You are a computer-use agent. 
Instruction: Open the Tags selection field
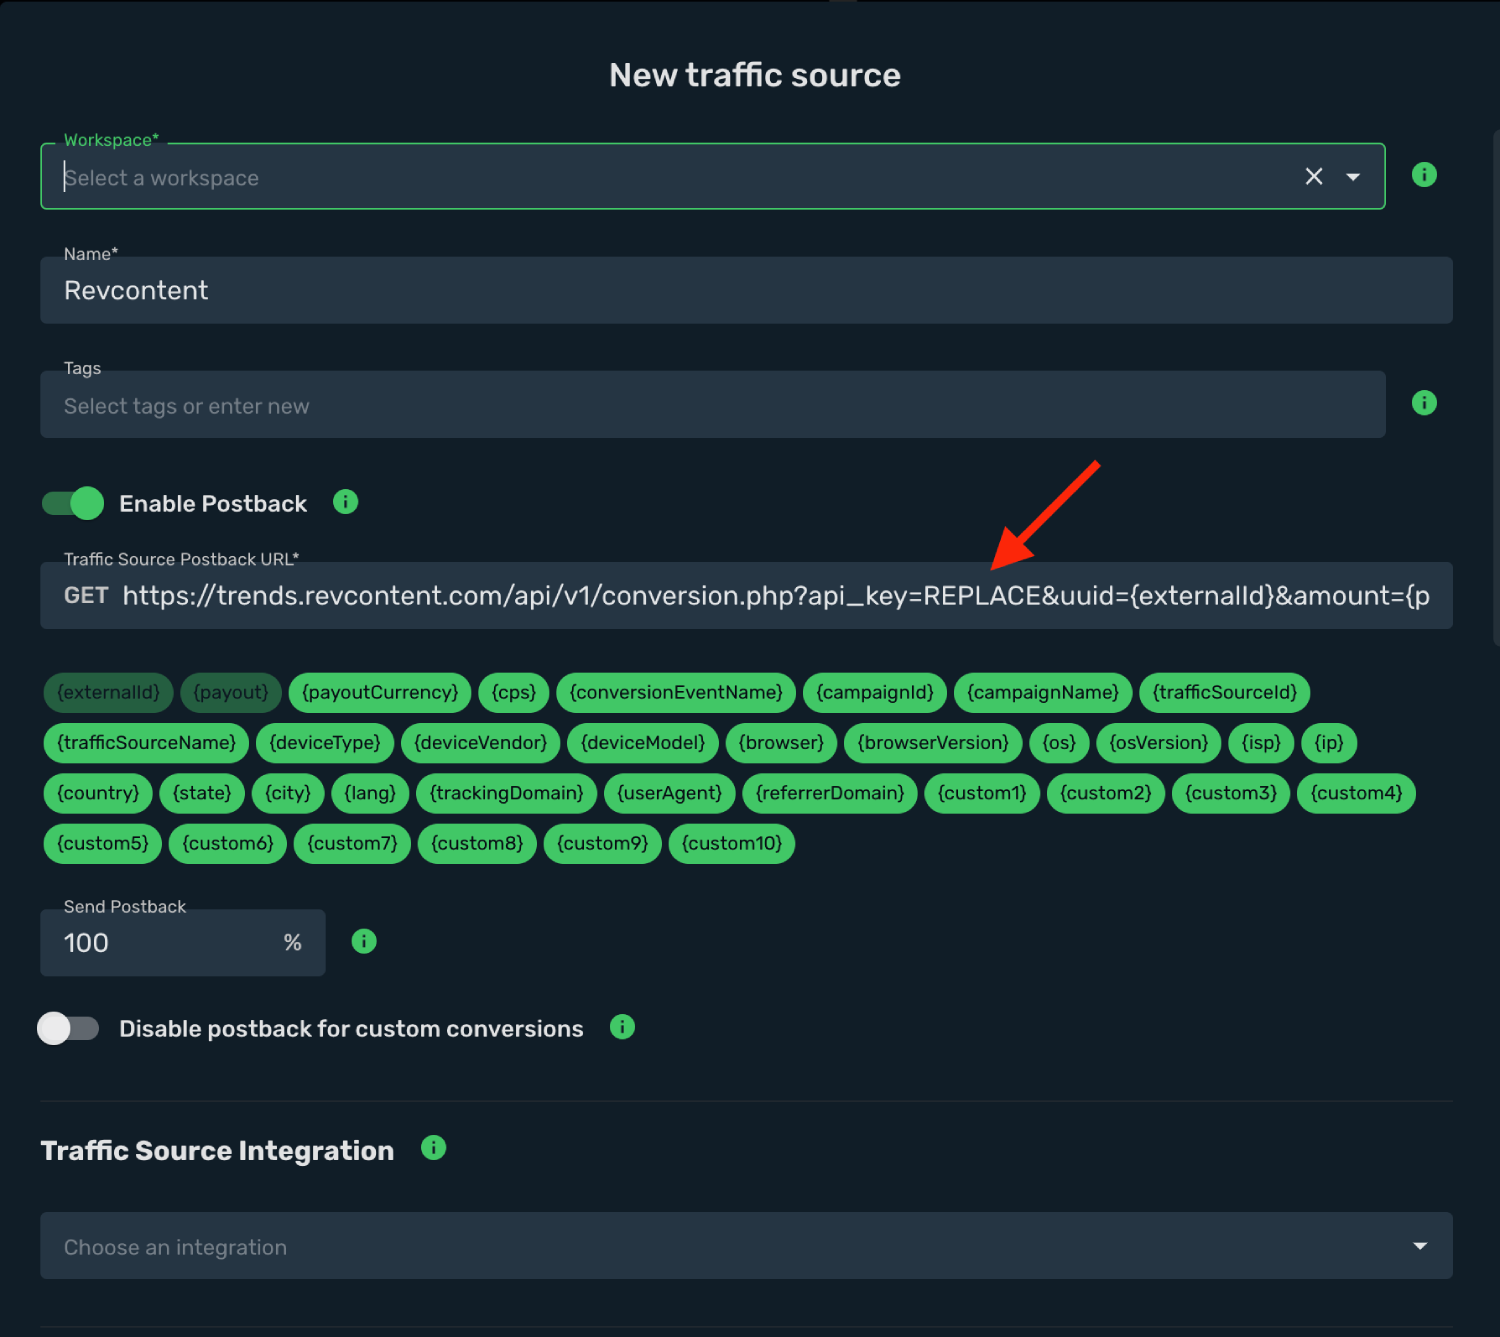tap(713, 405)
